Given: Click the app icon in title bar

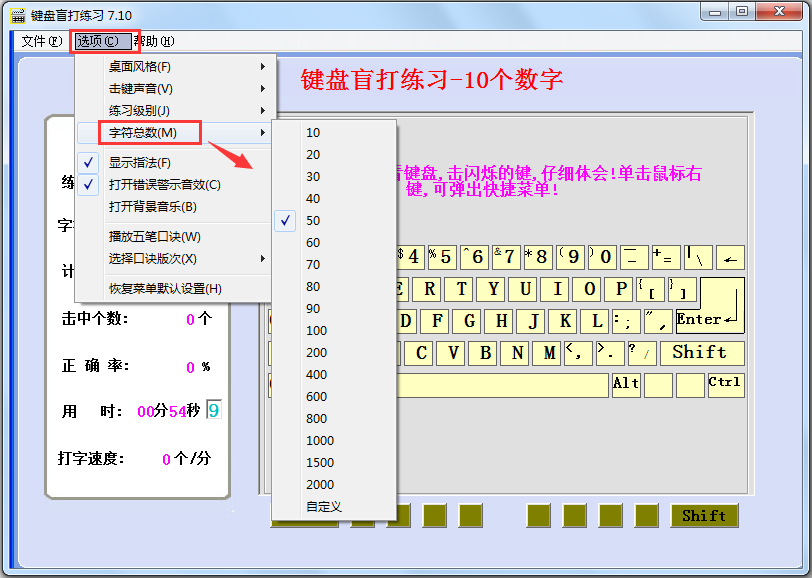Looking at the screenshot, I should tap(18, 15).
